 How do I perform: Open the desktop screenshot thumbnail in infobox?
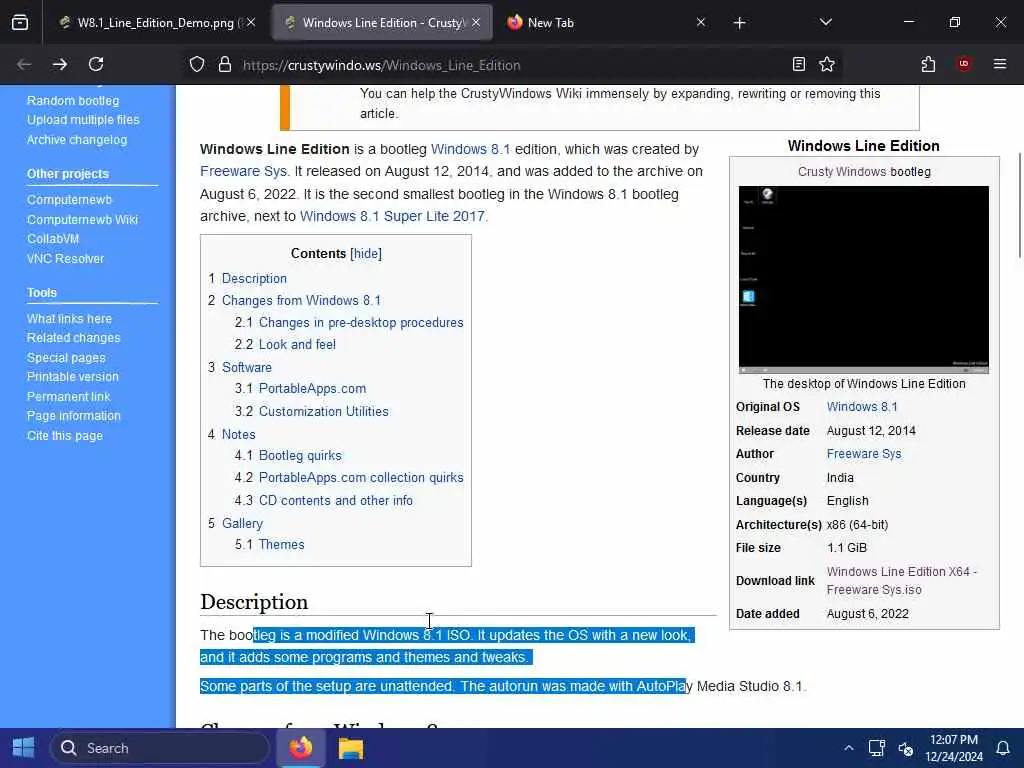(x=863, y=280)
